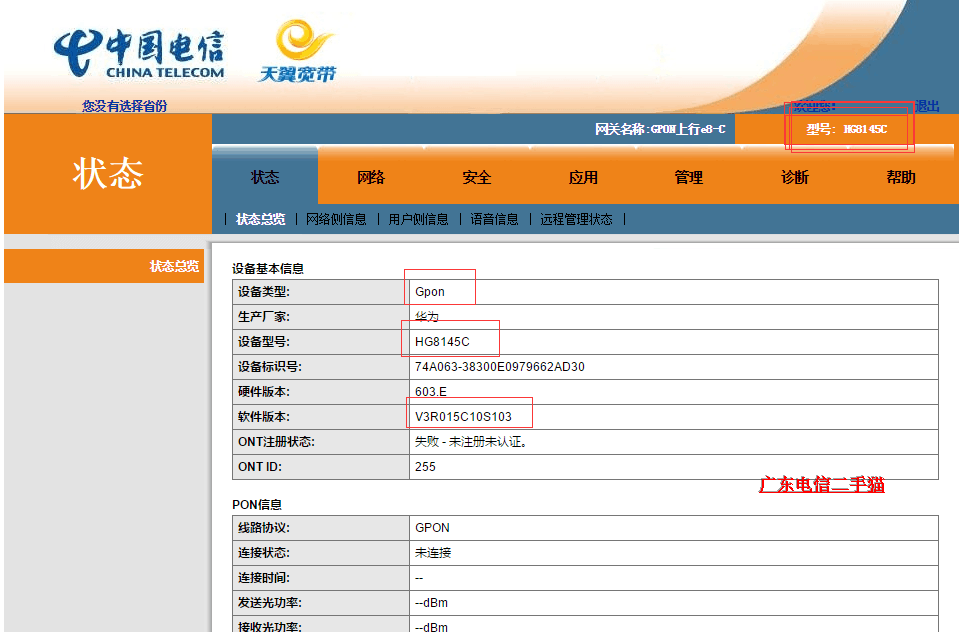The width and height of the screenshot is (962, 632).
Task: Select the 网络侧信息 submenu link
Action: coord(336,219)
